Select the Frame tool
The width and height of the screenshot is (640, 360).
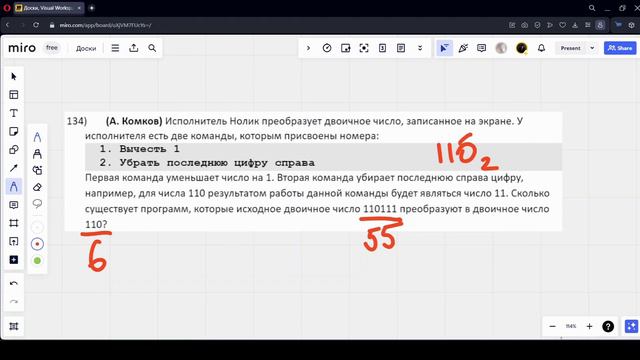tap(14, 223)
